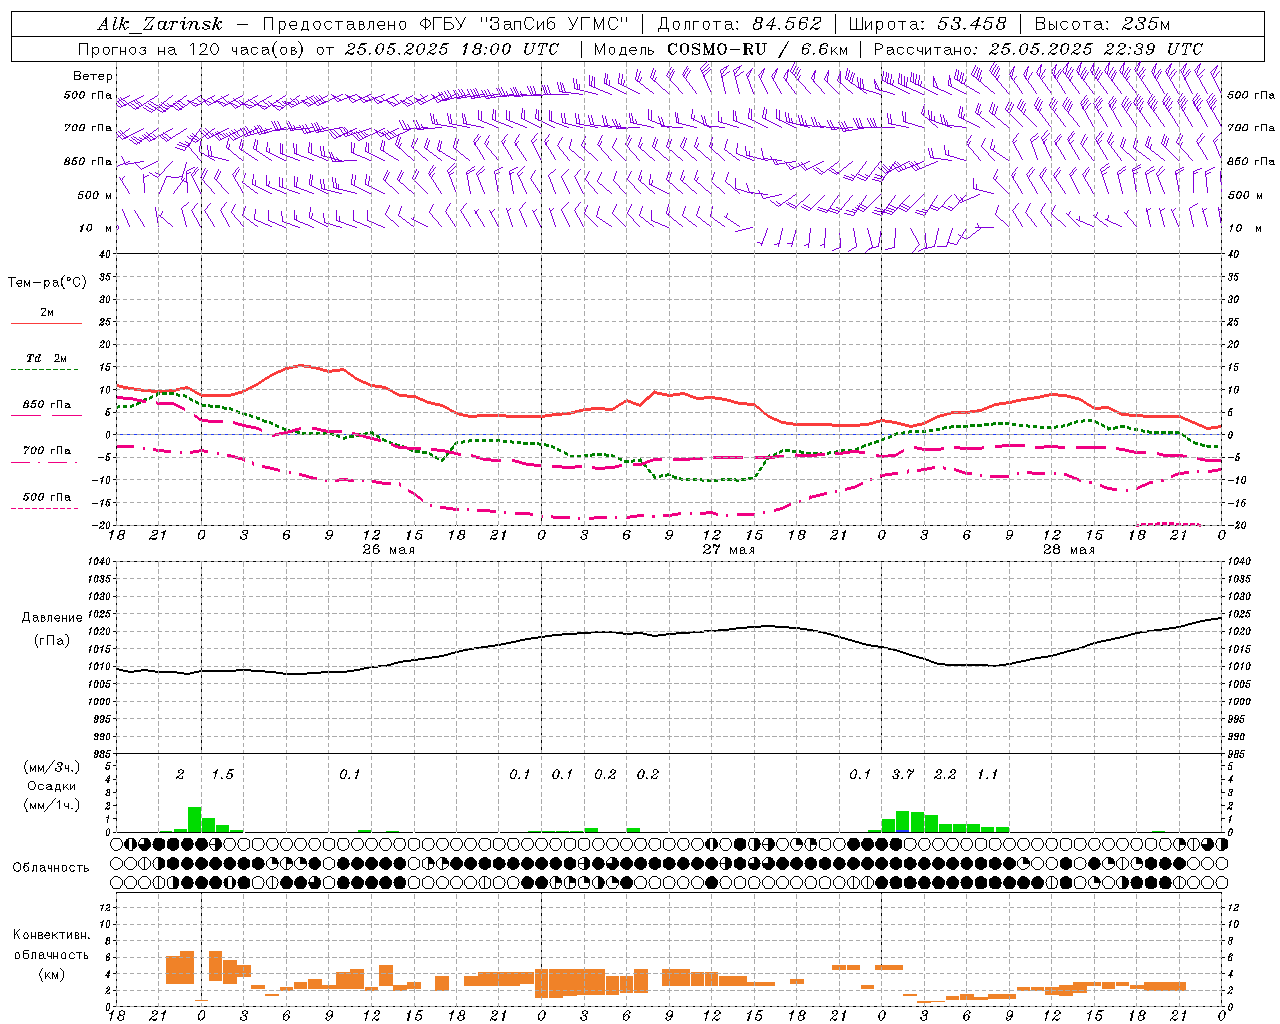1280x1024 pixels.
Task: Click the 1.1 precipitation amount value
Action: 987,774
